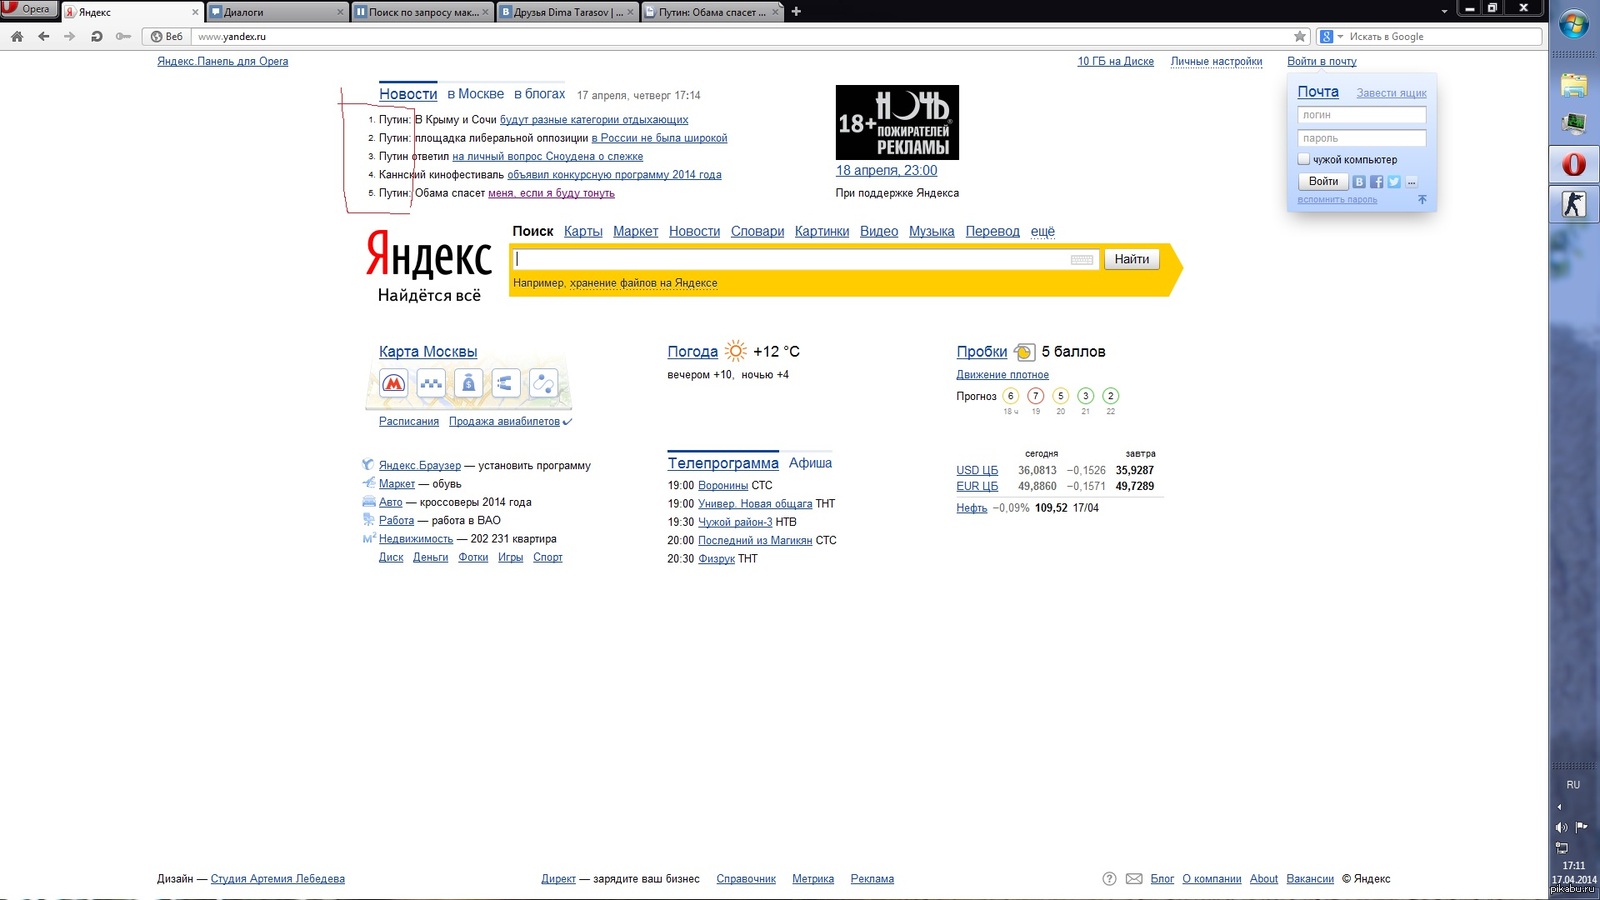Viewport: 1600px width, 900px height.
Task: Expand the 'ещё' services list
Action: (x=1042, y=231)
